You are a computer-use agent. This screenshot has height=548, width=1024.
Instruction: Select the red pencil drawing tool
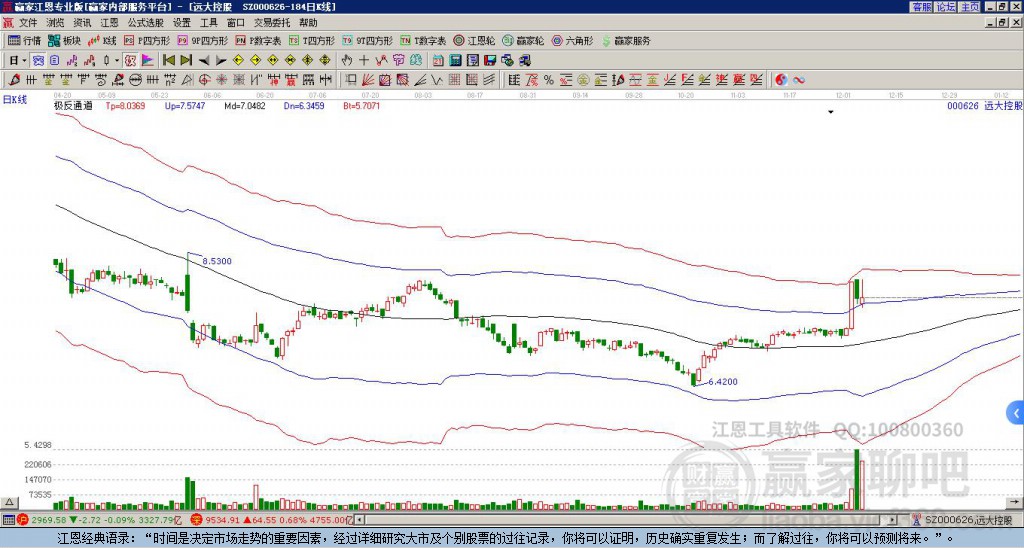(14, 80)
